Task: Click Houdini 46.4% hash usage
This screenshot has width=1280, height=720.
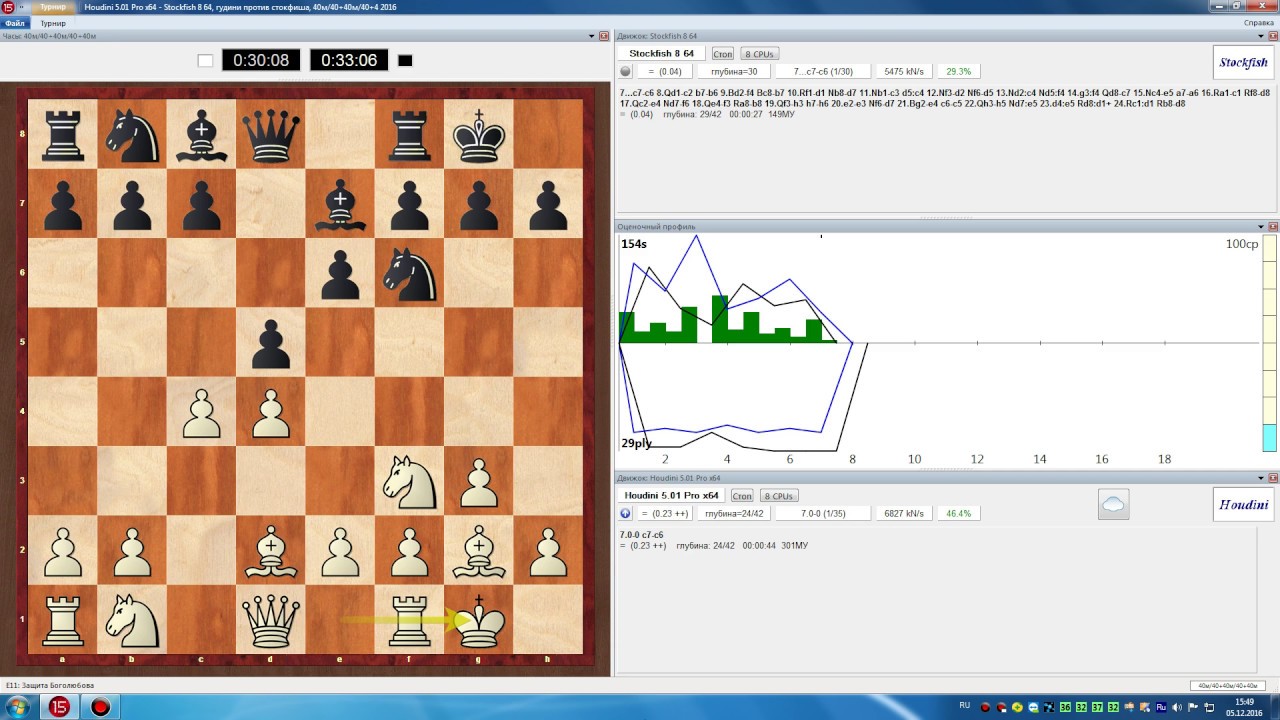Action: (x=958, y=513)
